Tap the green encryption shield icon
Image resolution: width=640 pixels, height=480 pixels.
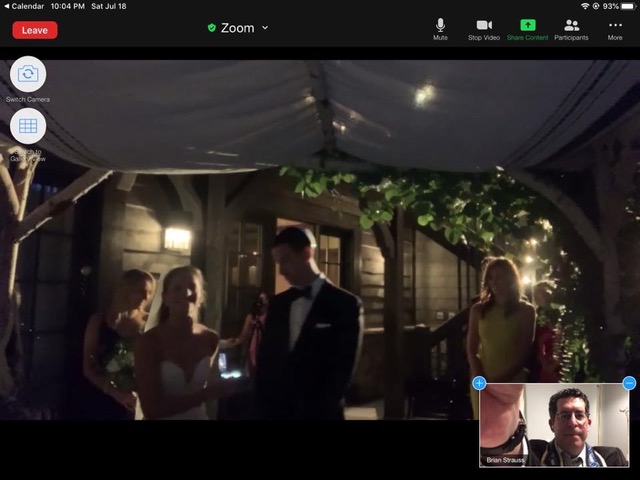tap(212, 28)
